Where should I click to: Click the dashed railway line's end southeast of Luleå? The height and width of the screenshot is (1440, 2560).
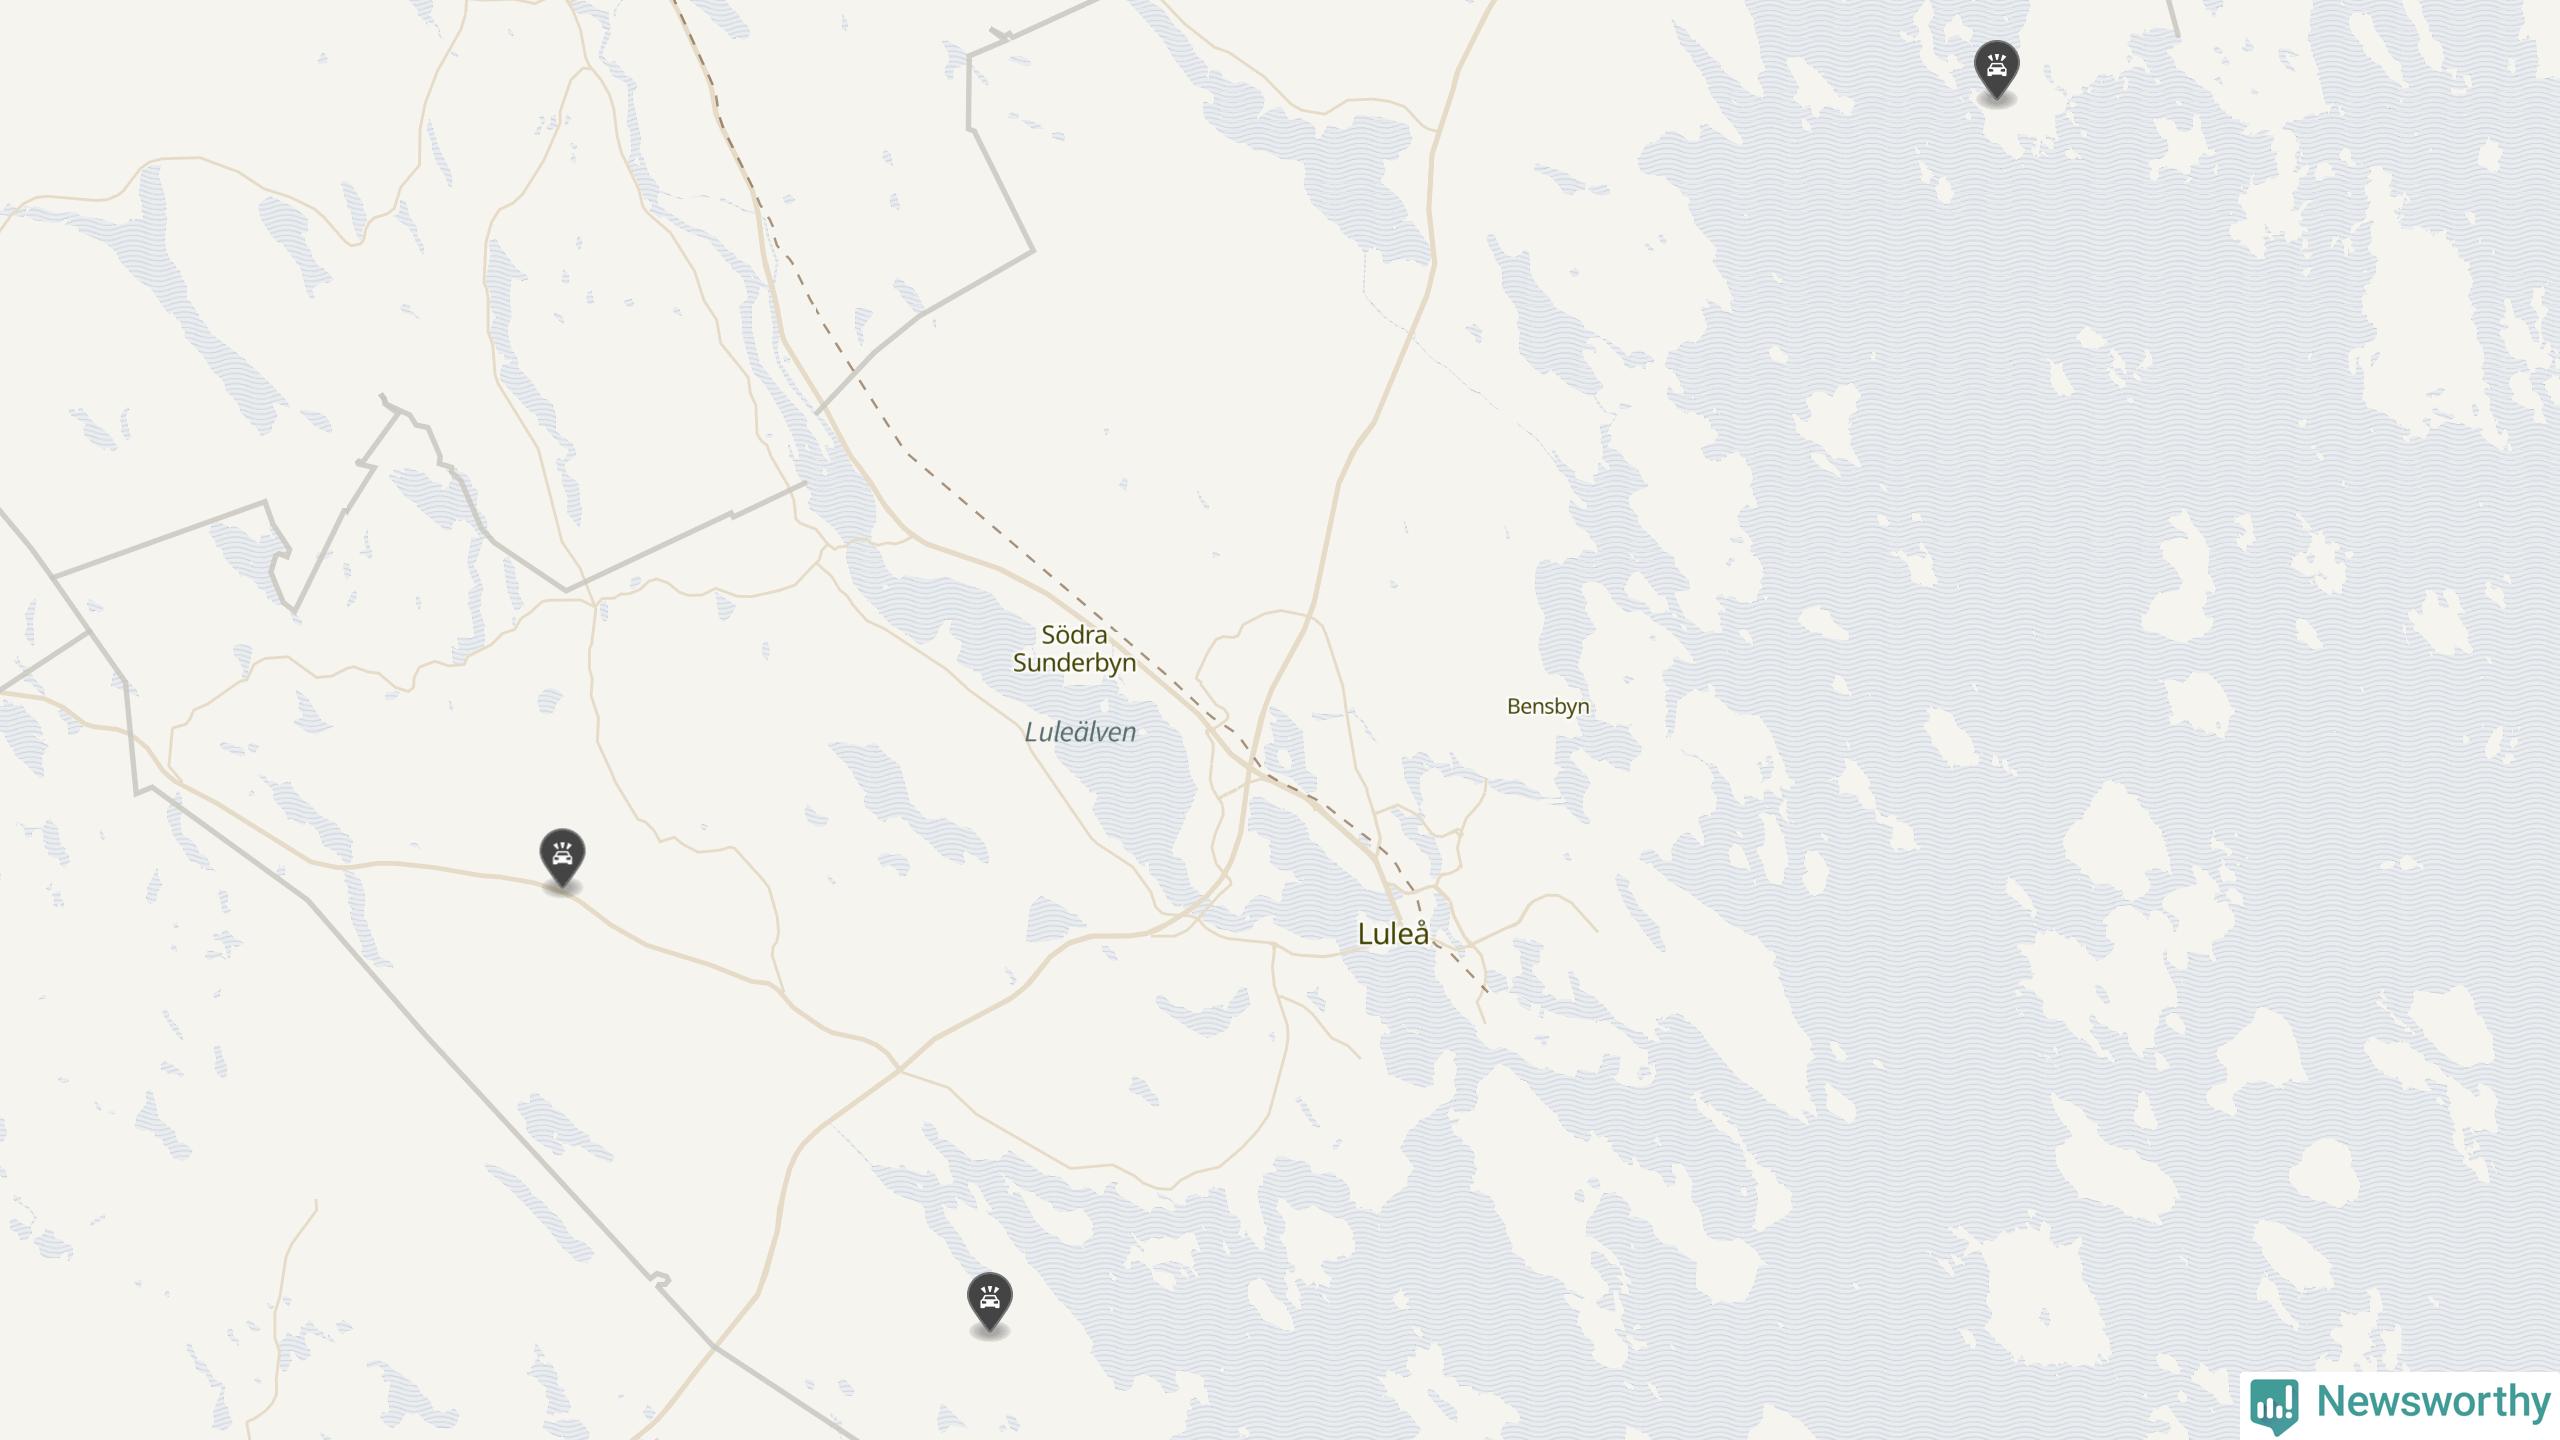tap(1487, 991)
